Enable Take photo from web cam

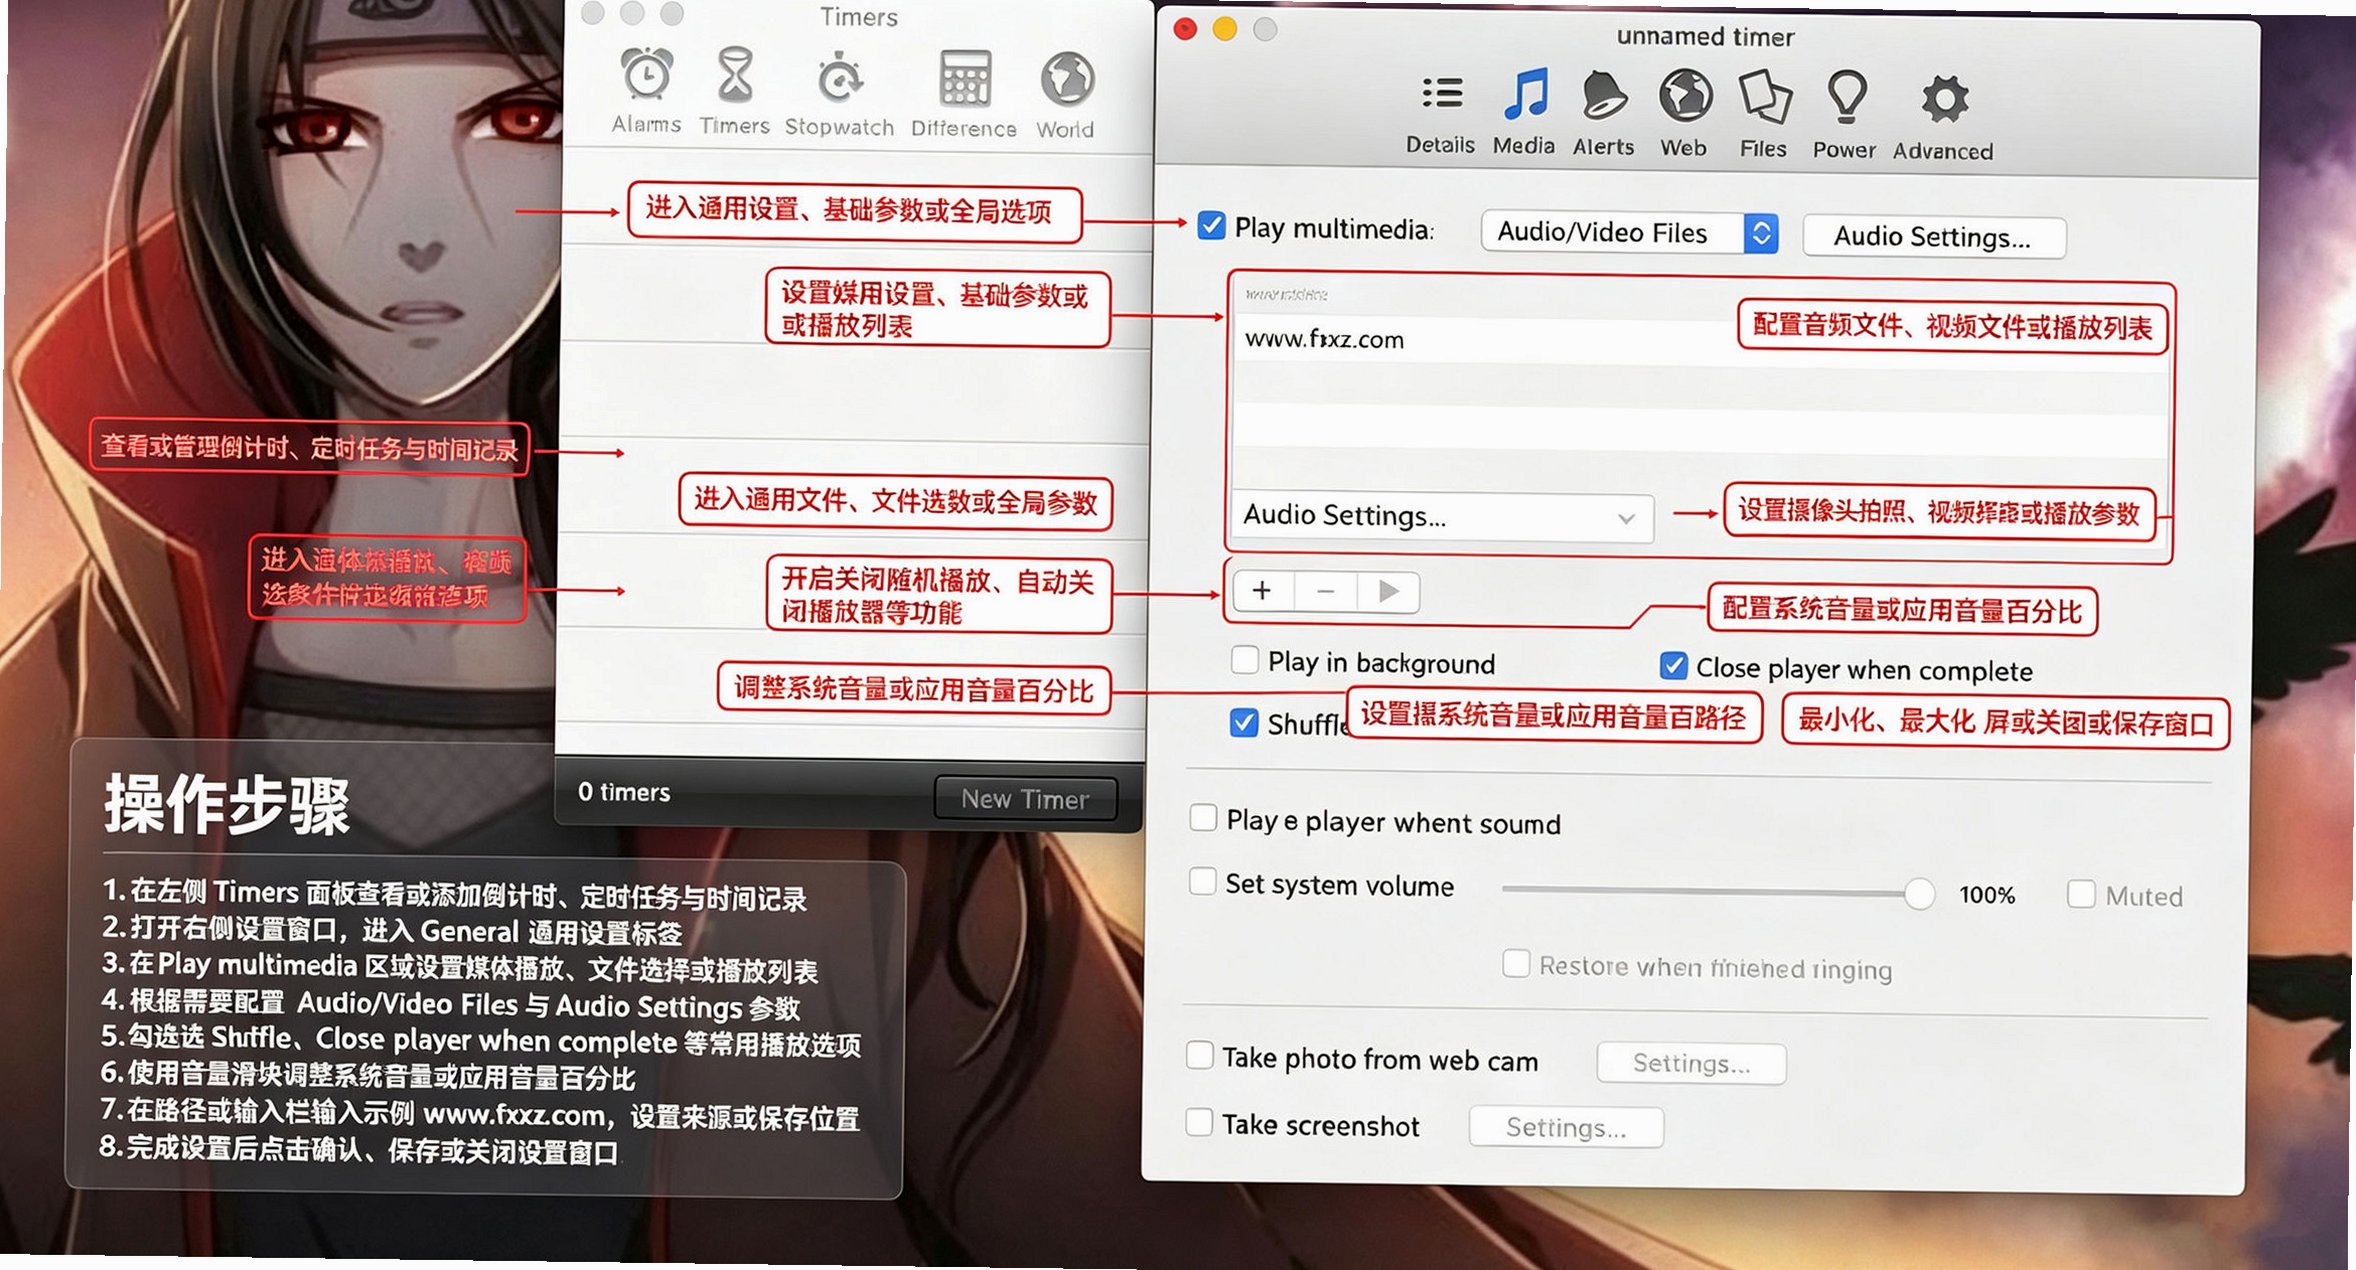pos(1199,1055)
